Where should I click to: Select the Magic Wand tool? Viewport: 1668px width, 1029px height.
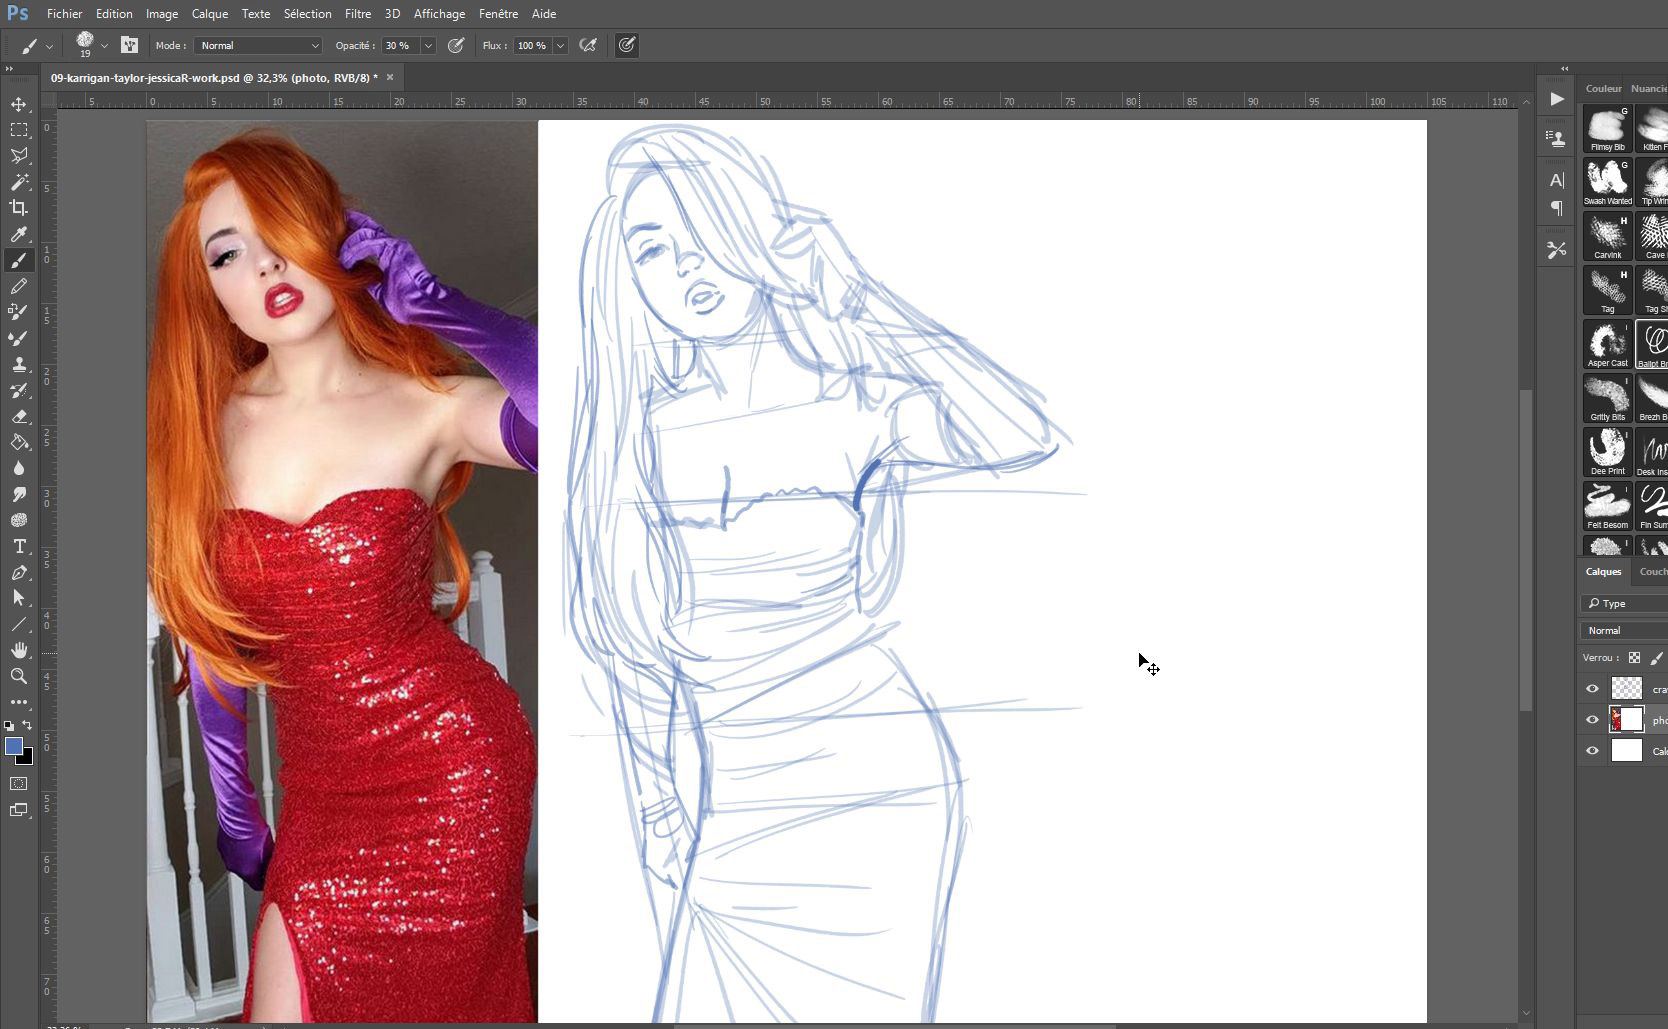[x=19, y=182]
